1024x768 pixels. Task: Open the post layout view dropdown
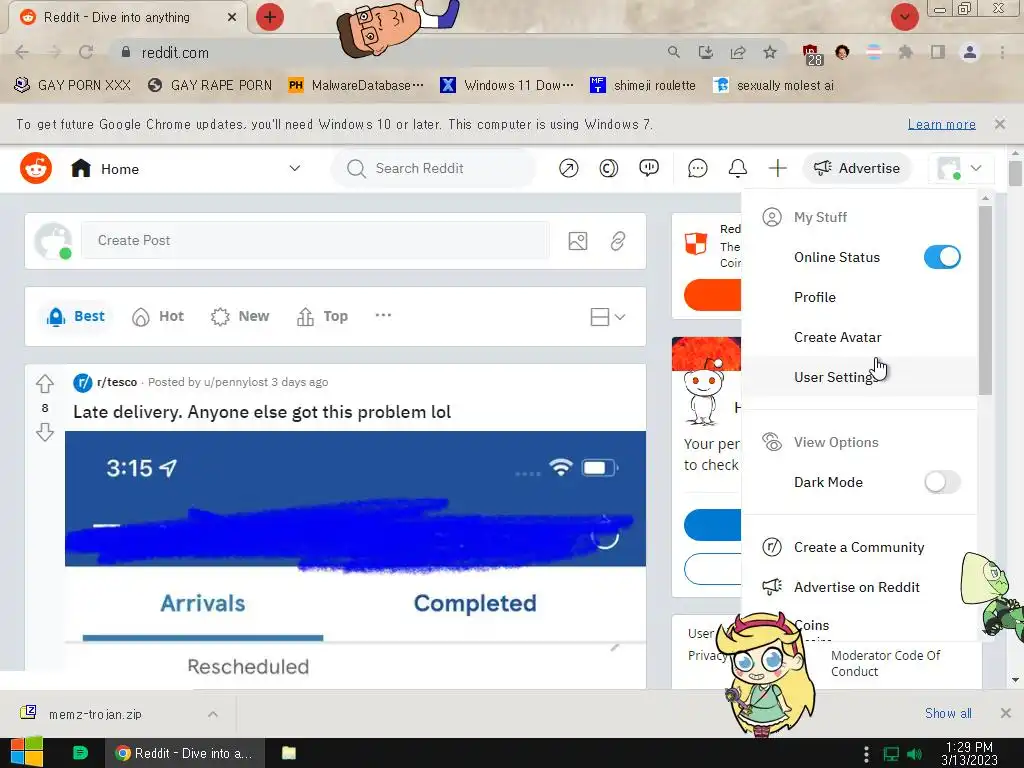[607, 317]
